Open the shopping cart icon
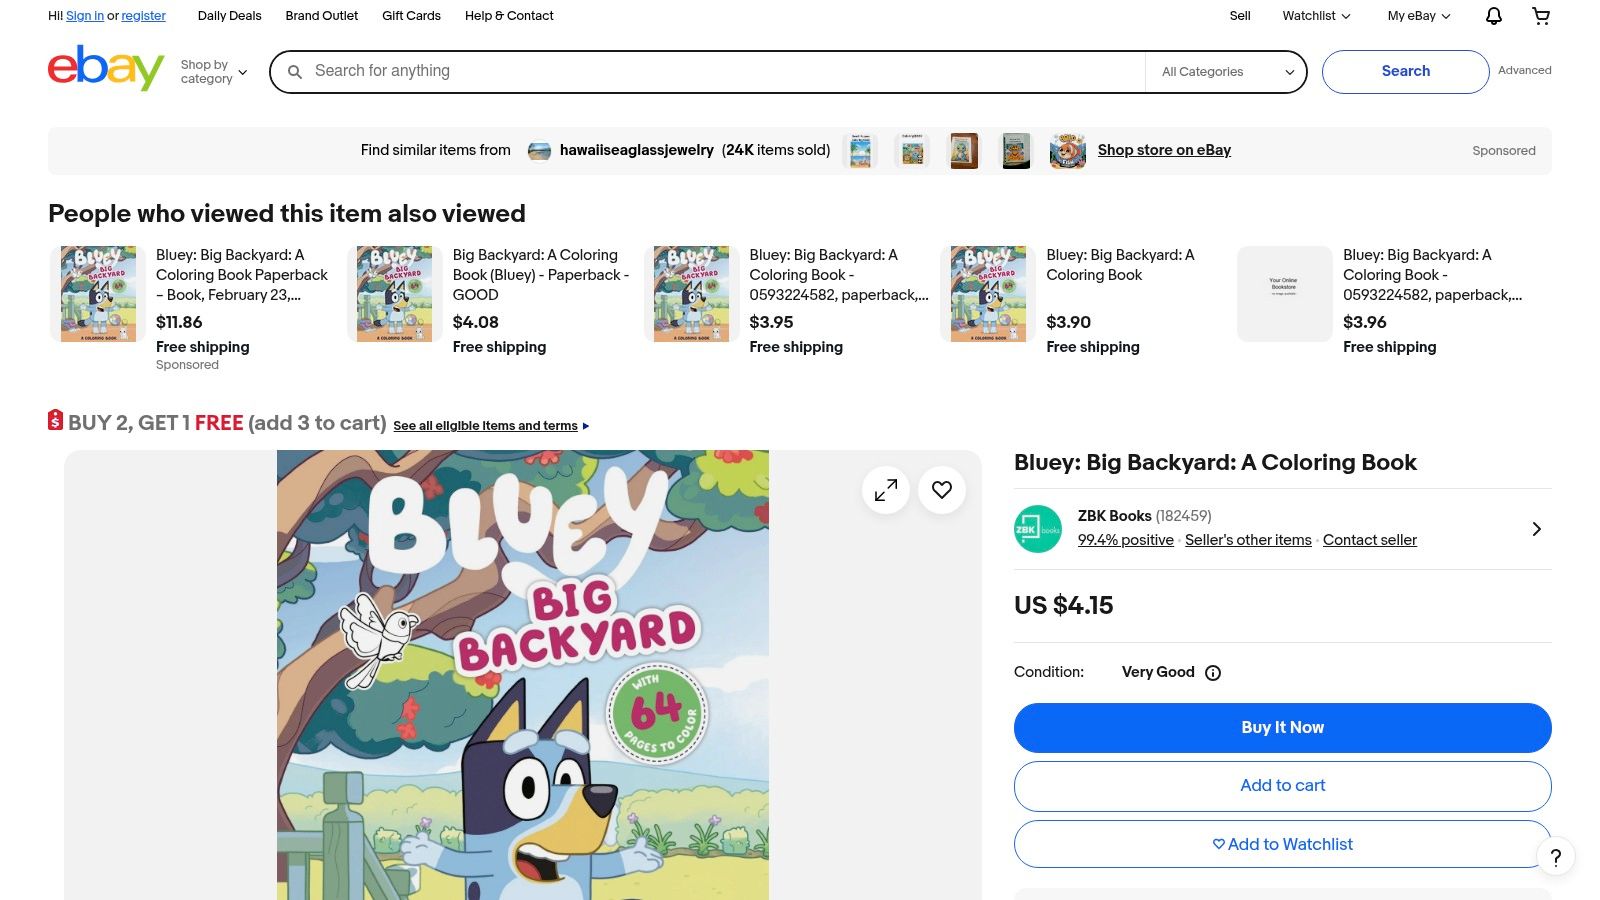1600x900 pixels. (1541, 16)
